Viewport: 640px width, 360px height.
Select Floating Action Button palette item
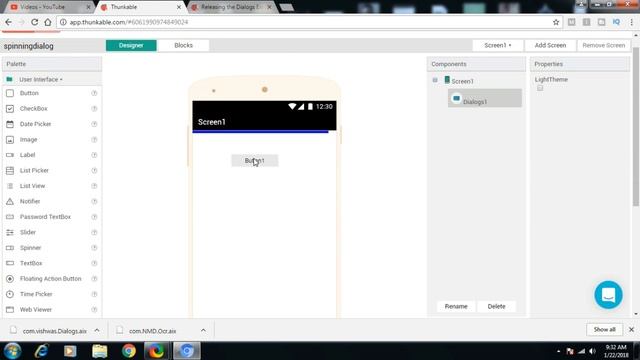(50, 279)
